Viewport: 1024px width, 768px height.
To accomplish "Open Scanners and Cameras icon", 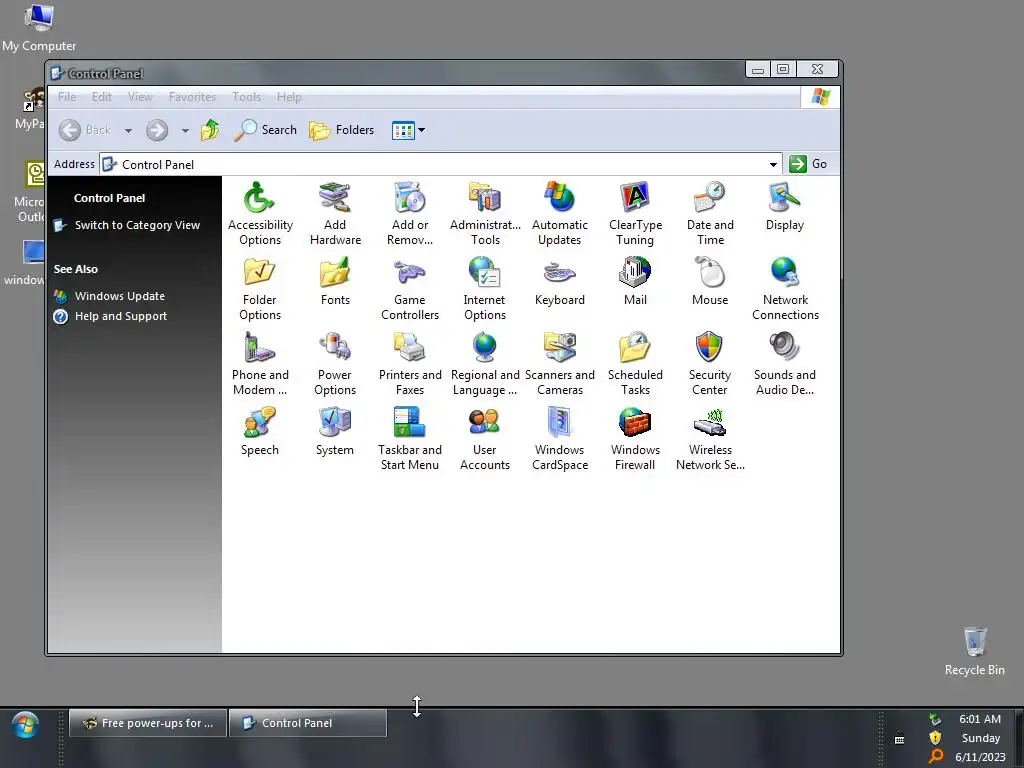I will pos(560,364).
